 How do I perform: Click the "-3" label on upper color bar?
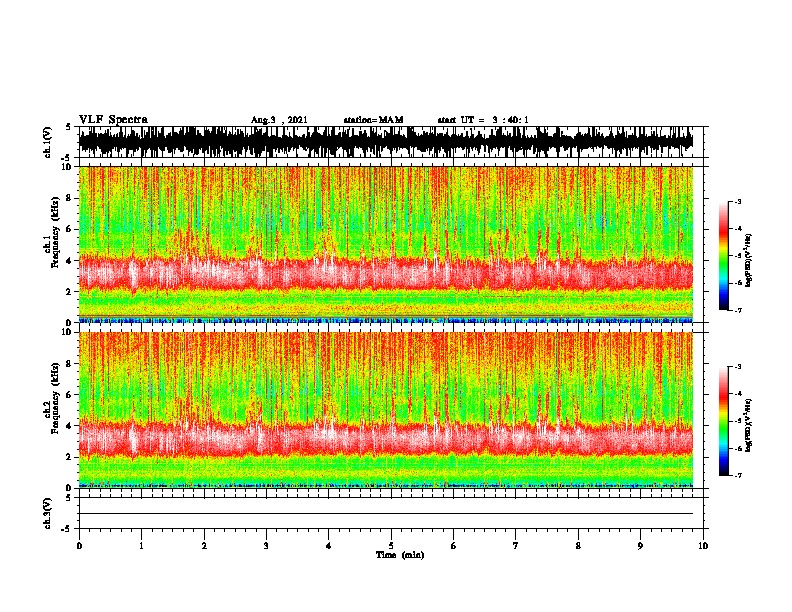(737, 202)
